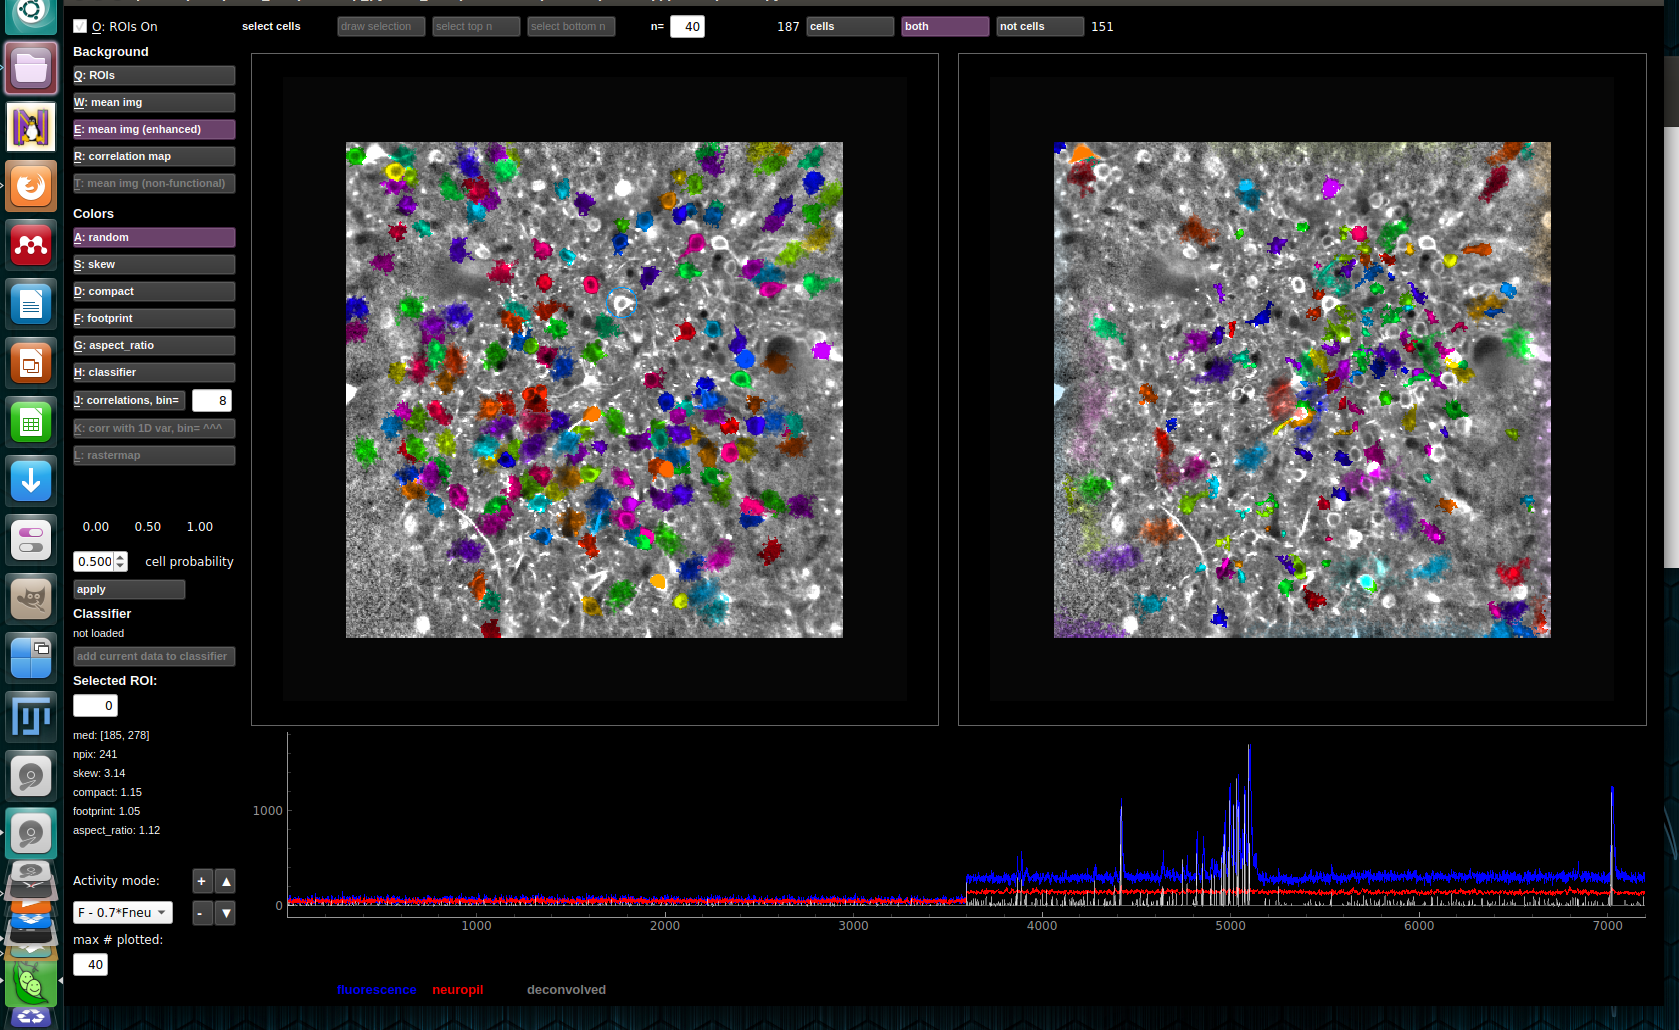Launch LibreOffice Calc spreadsheet from dock
Image resolution: width=1679 pixels, height=1030 pixels.
tap(31, 422)
